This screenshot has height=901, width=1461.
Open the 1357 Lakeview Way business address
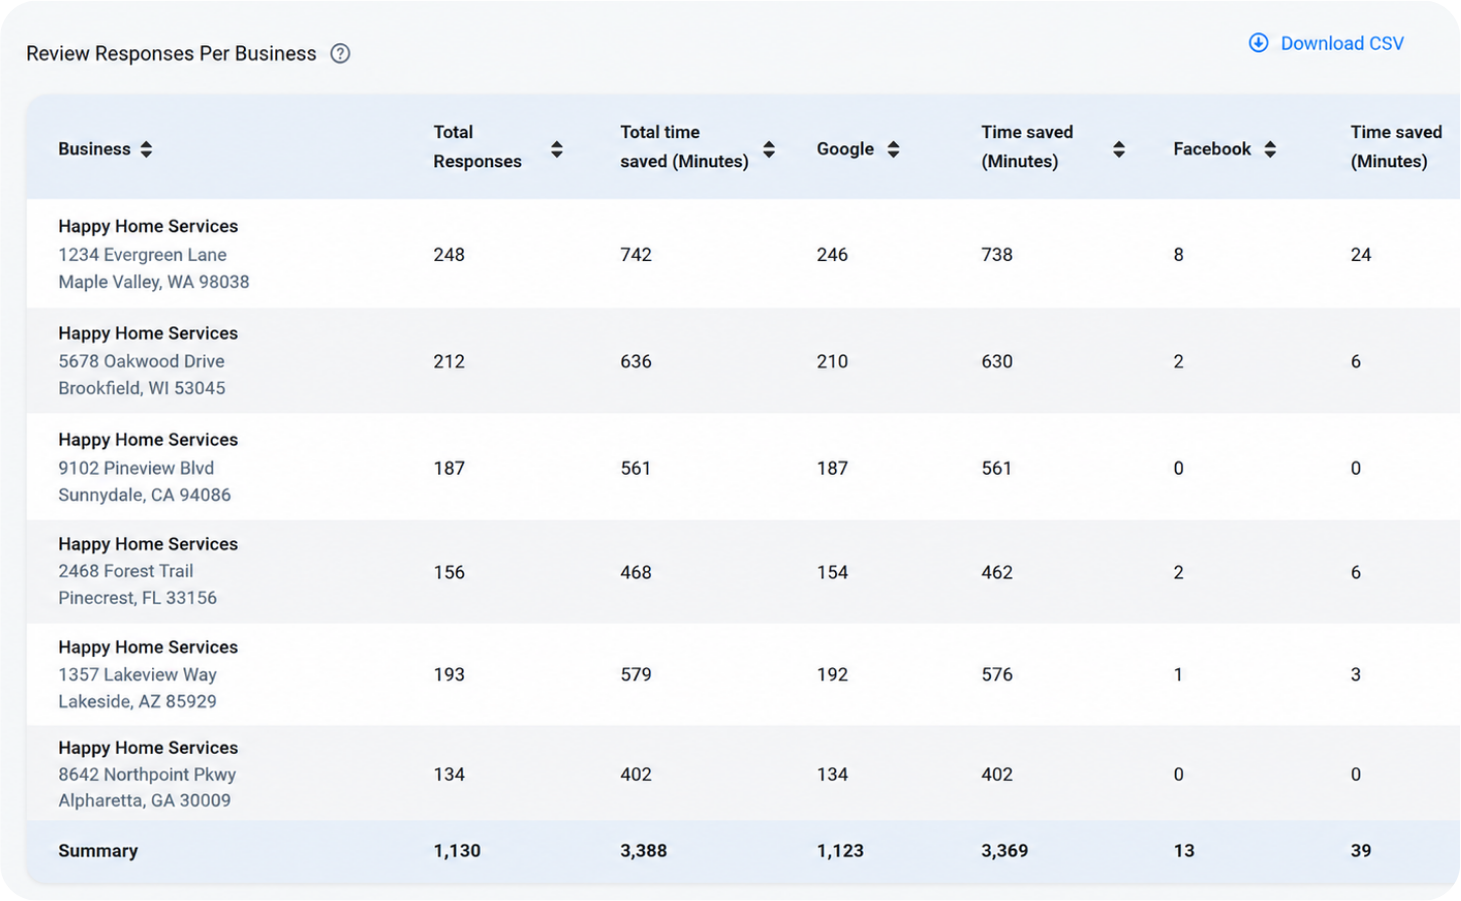click(x=137, y=675)
